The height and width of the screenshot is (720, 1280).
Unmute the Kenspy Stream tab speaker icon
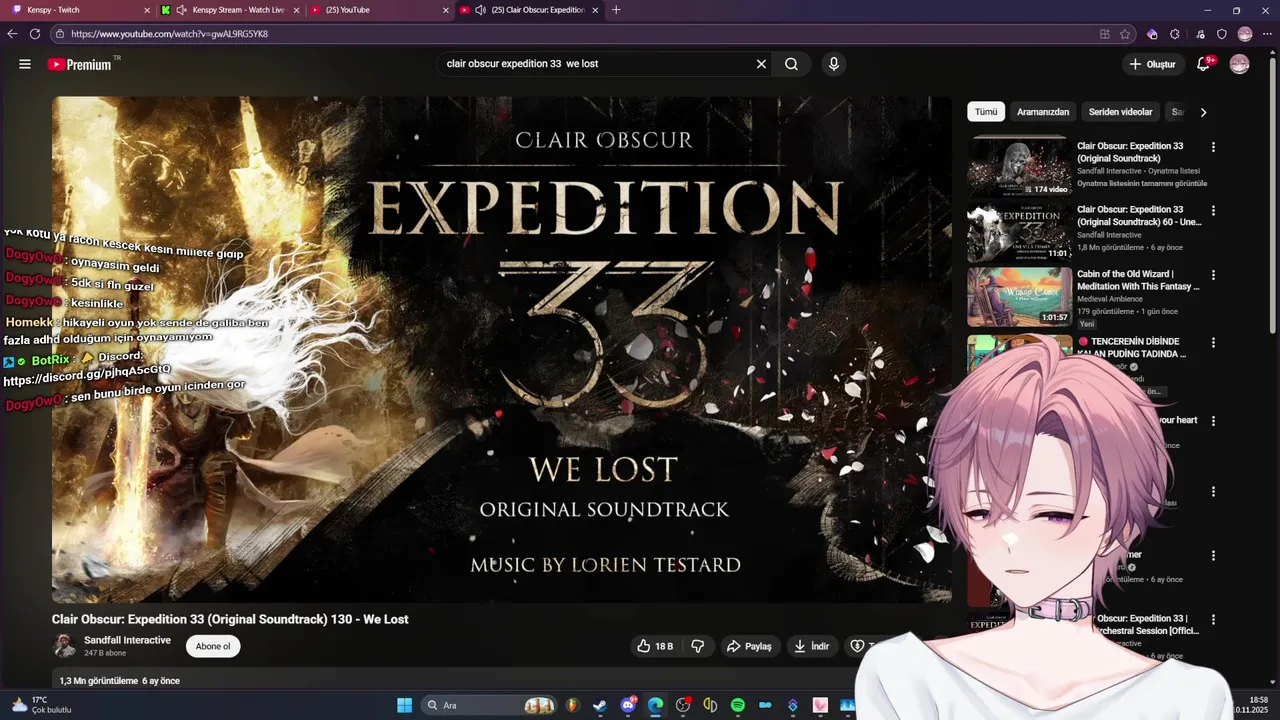click(181, 10)
